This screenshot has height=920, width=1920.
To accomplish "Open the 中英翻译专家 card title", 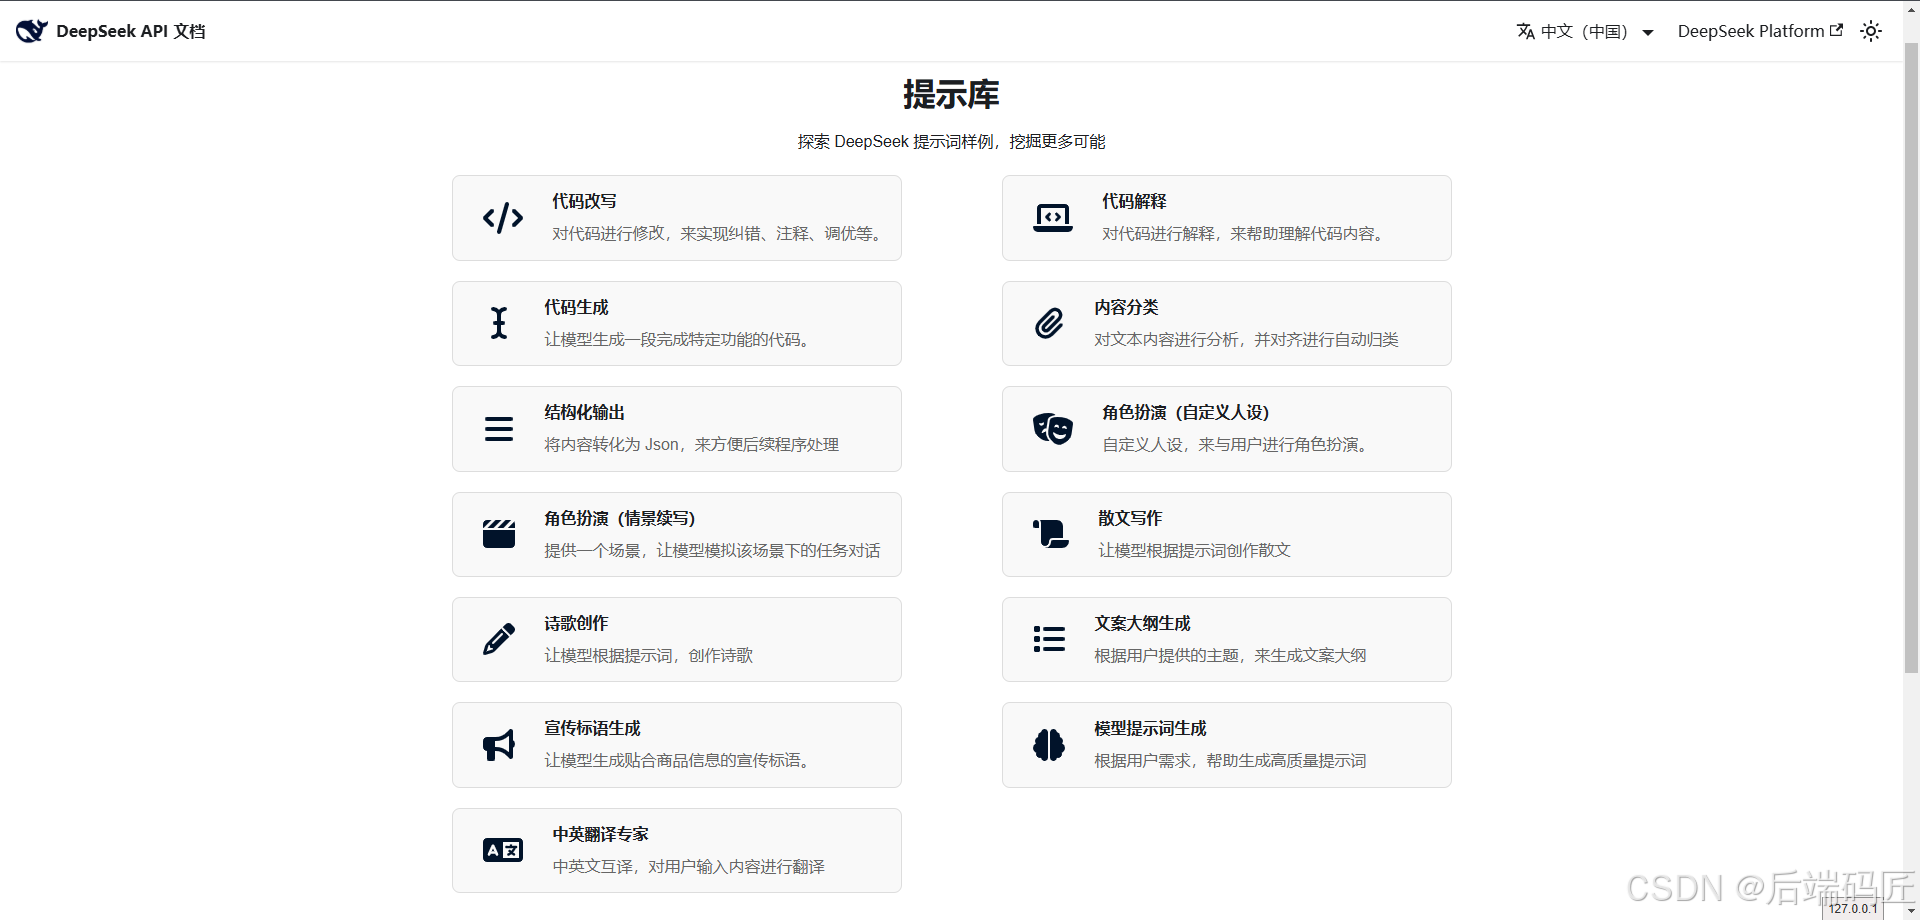I will pos(600,834).
